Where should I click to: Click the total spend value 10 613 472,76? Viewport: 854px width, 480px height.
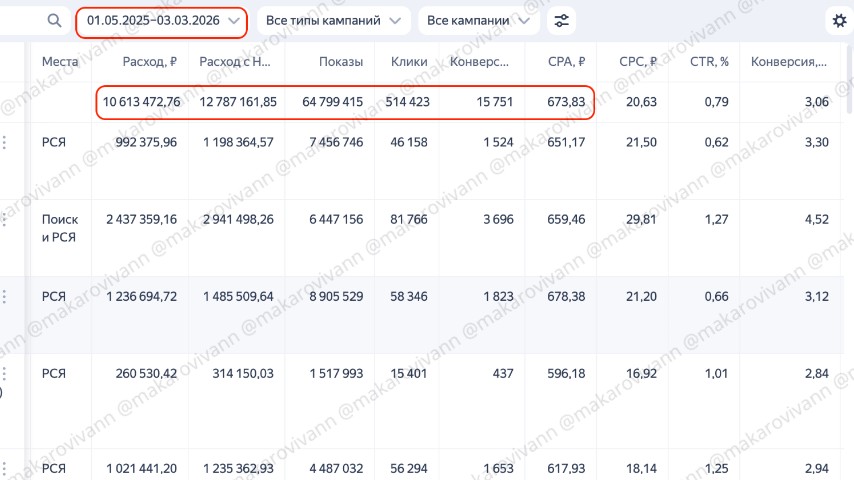tap(141, 102)
